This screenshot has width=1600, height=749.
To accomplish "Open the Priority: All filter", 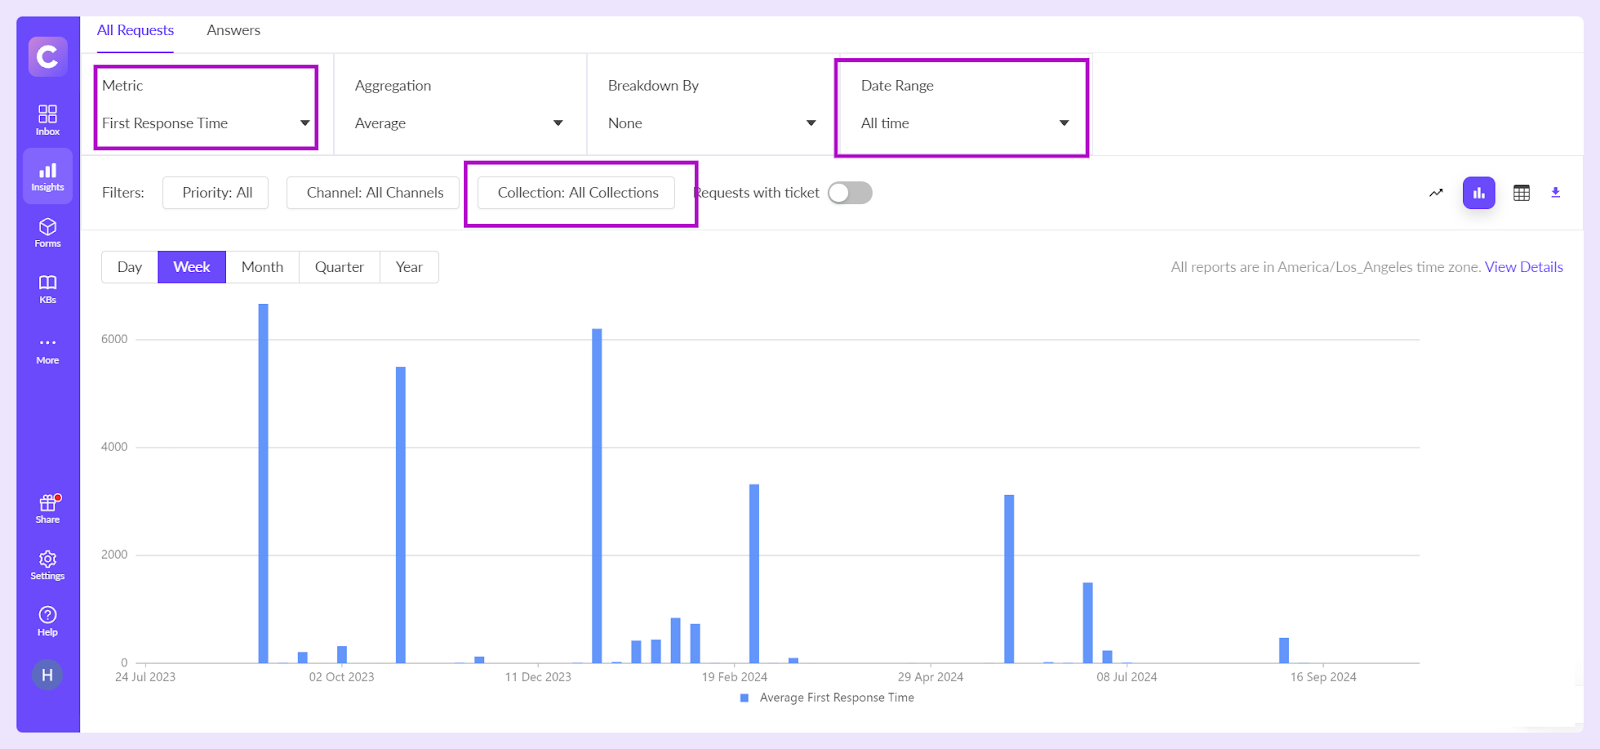I will click(216, 193).
